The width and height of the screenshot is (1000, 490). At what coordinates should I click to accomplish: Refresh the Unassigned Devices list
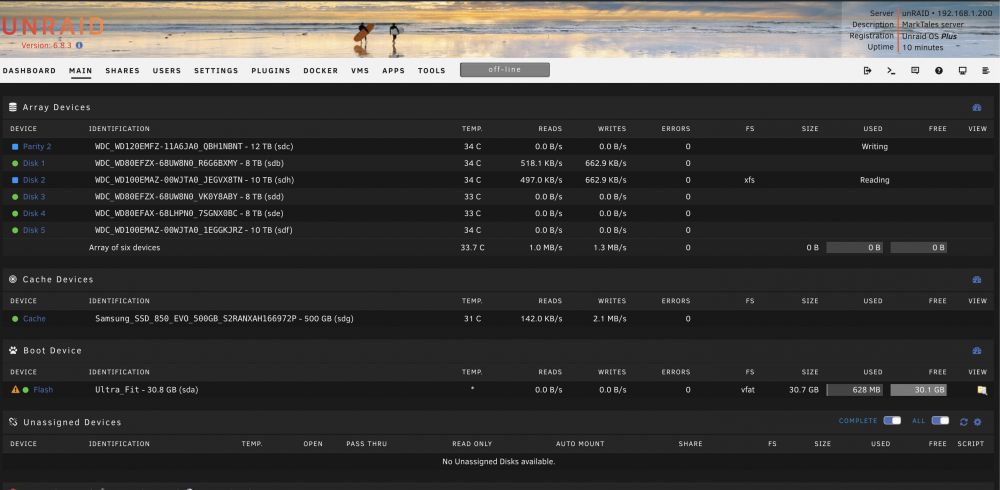point(964,422)
